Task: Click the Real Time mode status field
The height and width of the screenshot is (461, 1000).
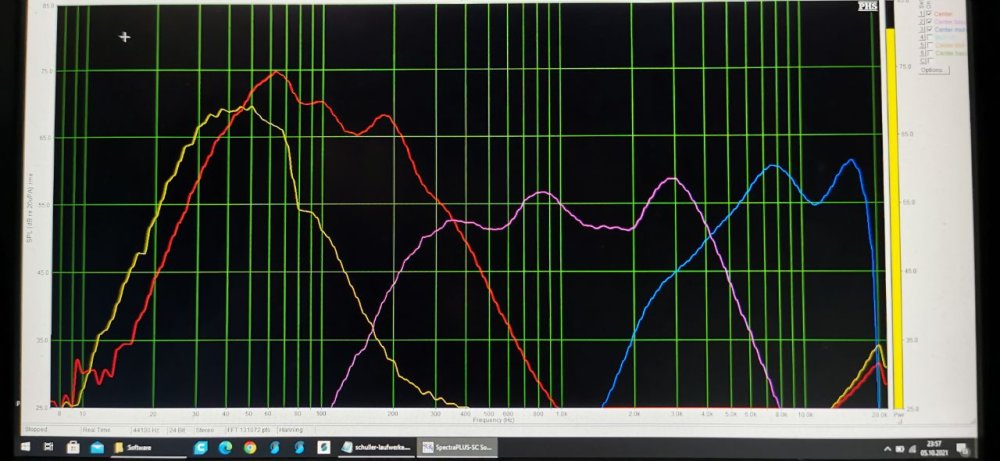Action: (x=104, y=430)
